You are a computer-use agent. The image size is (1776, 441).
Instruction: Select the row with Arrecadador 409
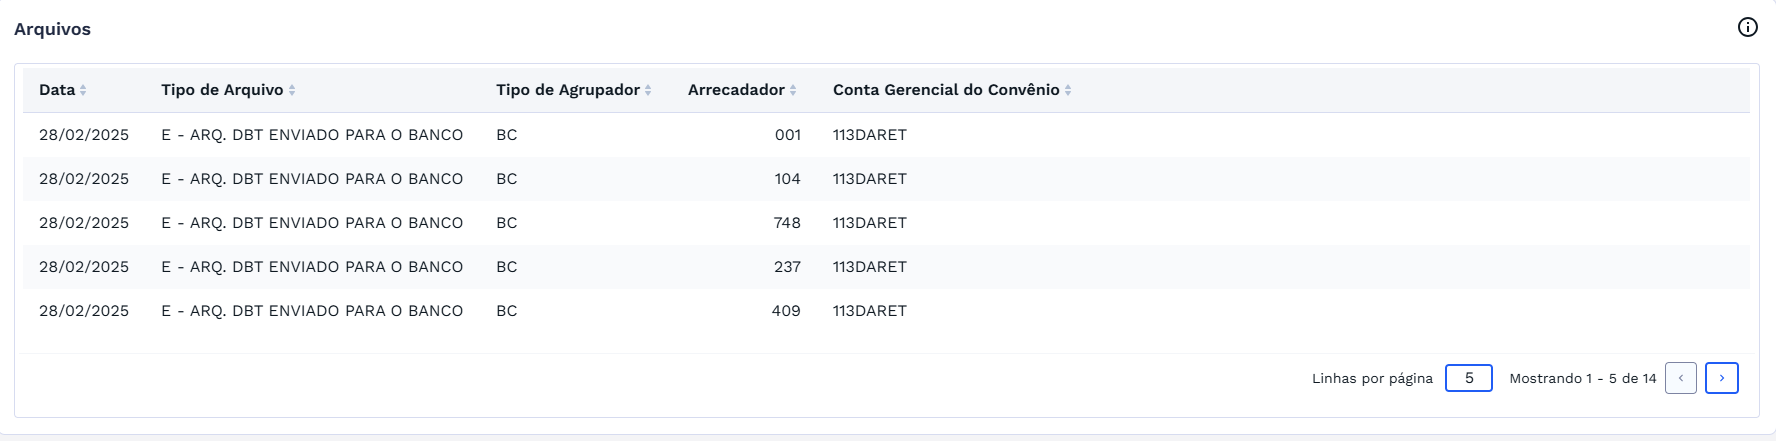pyautogui.click(x=786, y=311)
